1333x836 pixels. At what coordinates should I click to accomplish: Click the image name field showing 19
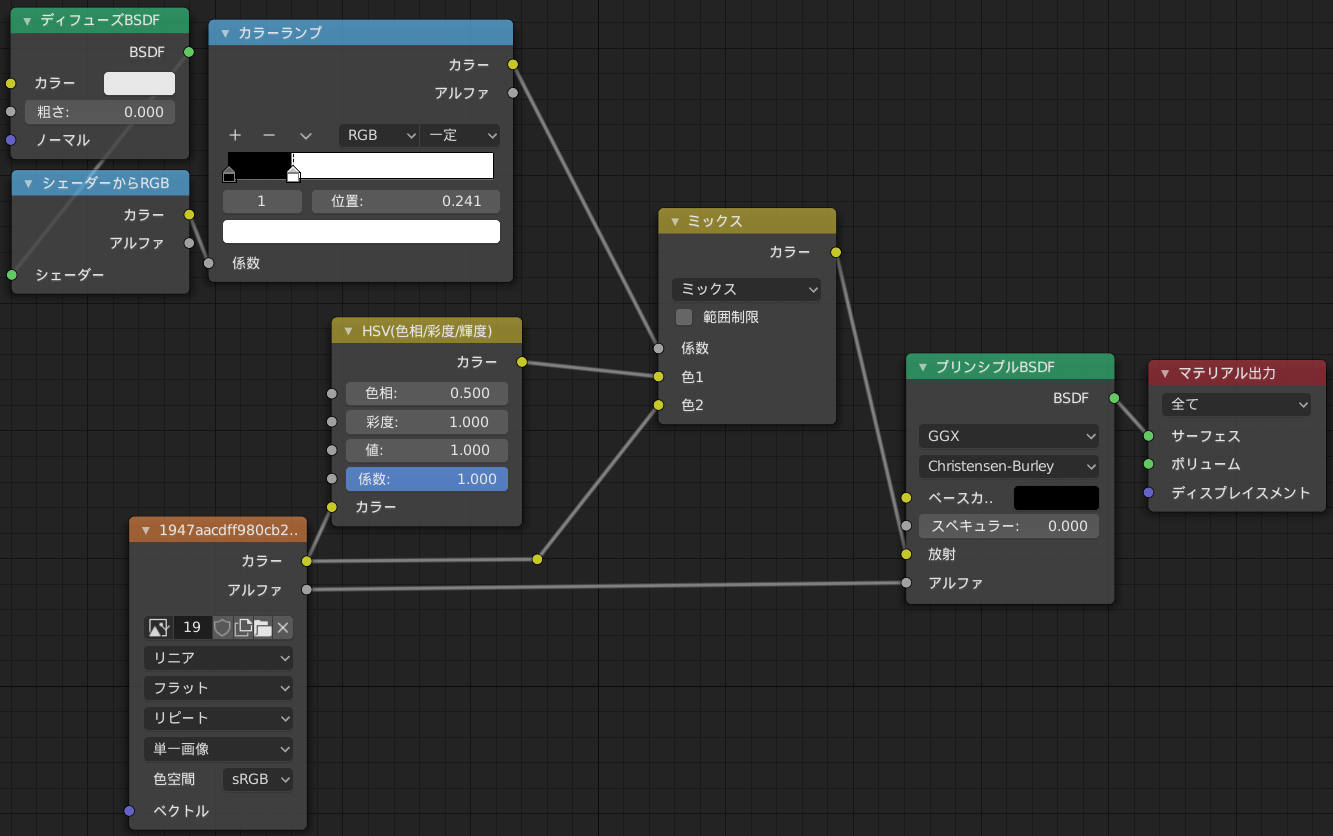click(192, 628)
